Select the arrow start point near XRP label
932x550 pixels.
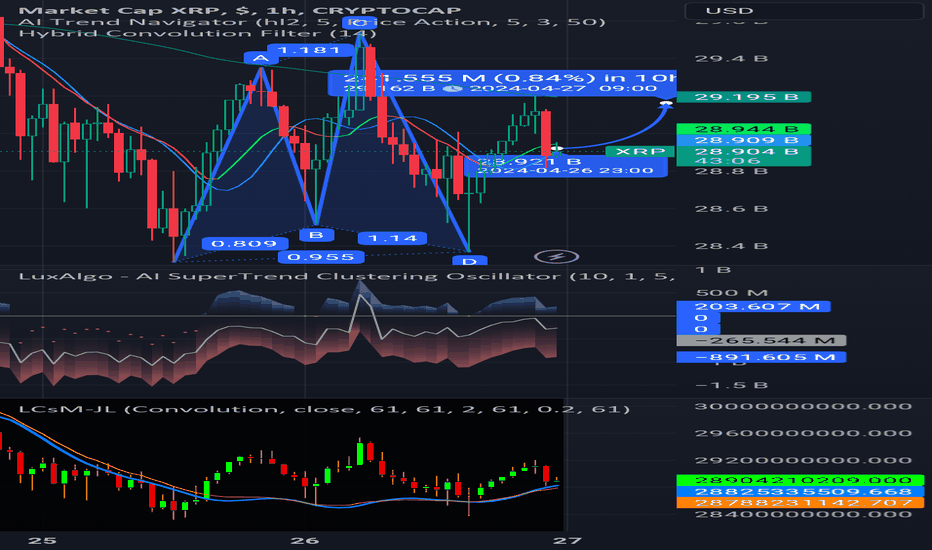click(556, 148)
